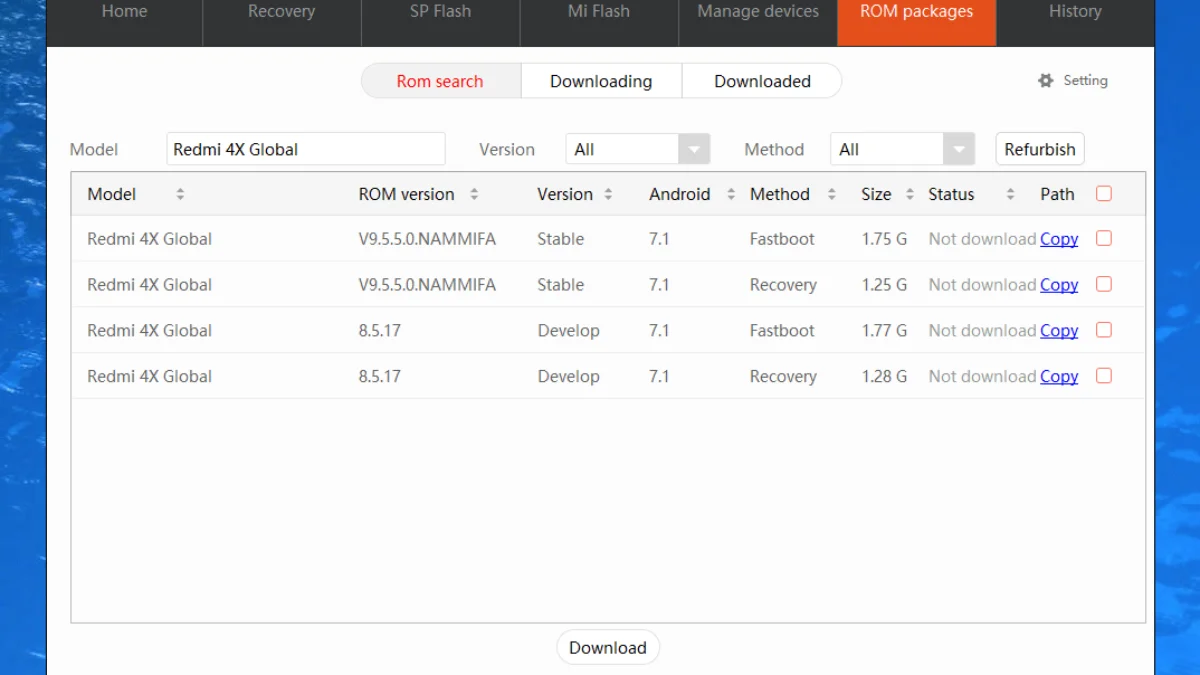Sort by ROM version column arrows
This screenshot has height=675, width=1200.
474,194
